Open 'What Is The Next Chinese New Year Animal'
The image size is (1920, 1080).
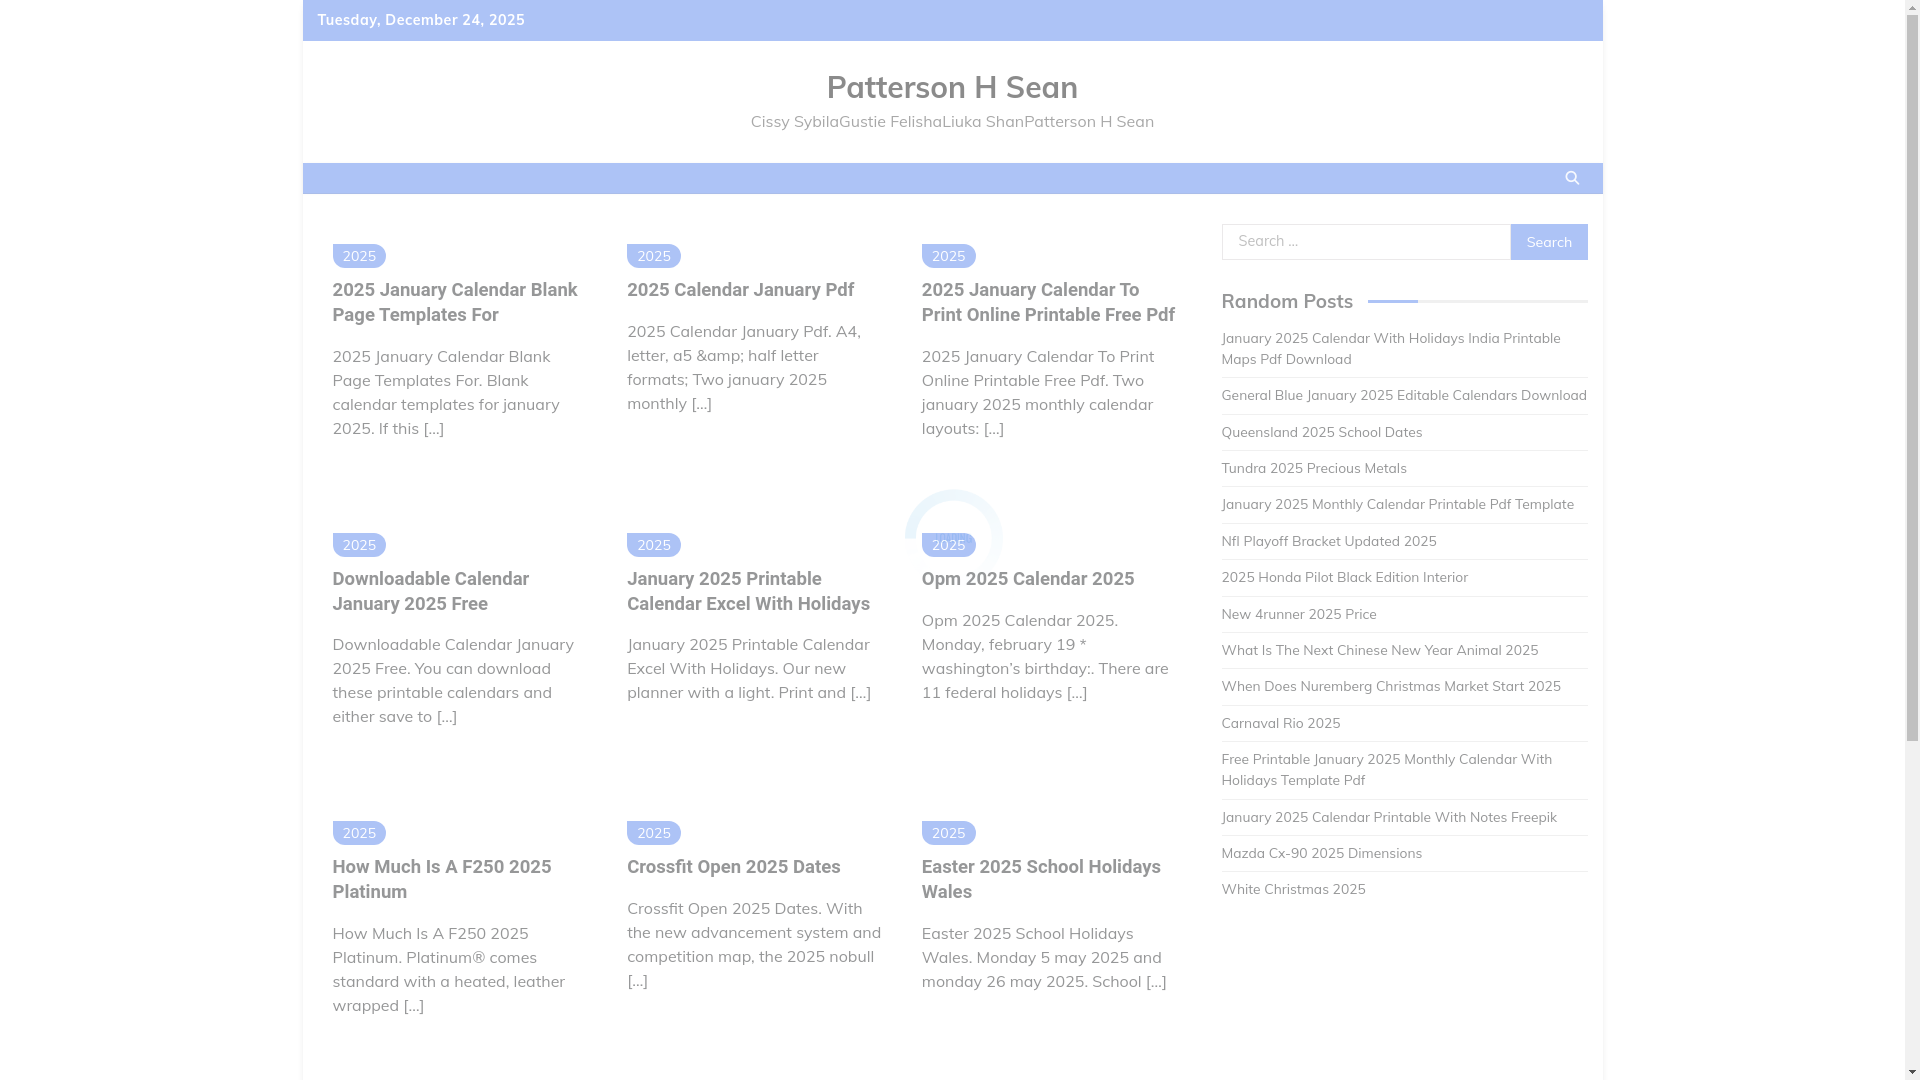1379,650
